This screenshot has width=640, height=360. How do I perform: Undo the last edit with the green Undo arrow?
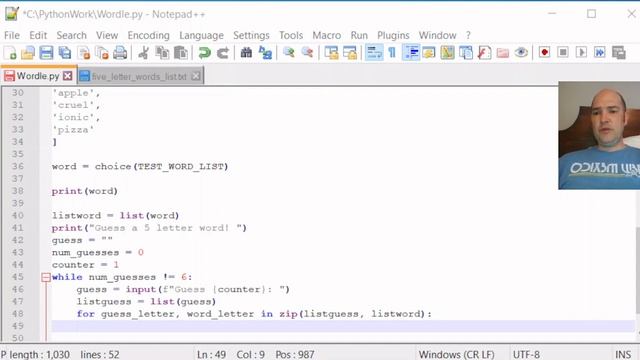[x=204, y=53]
